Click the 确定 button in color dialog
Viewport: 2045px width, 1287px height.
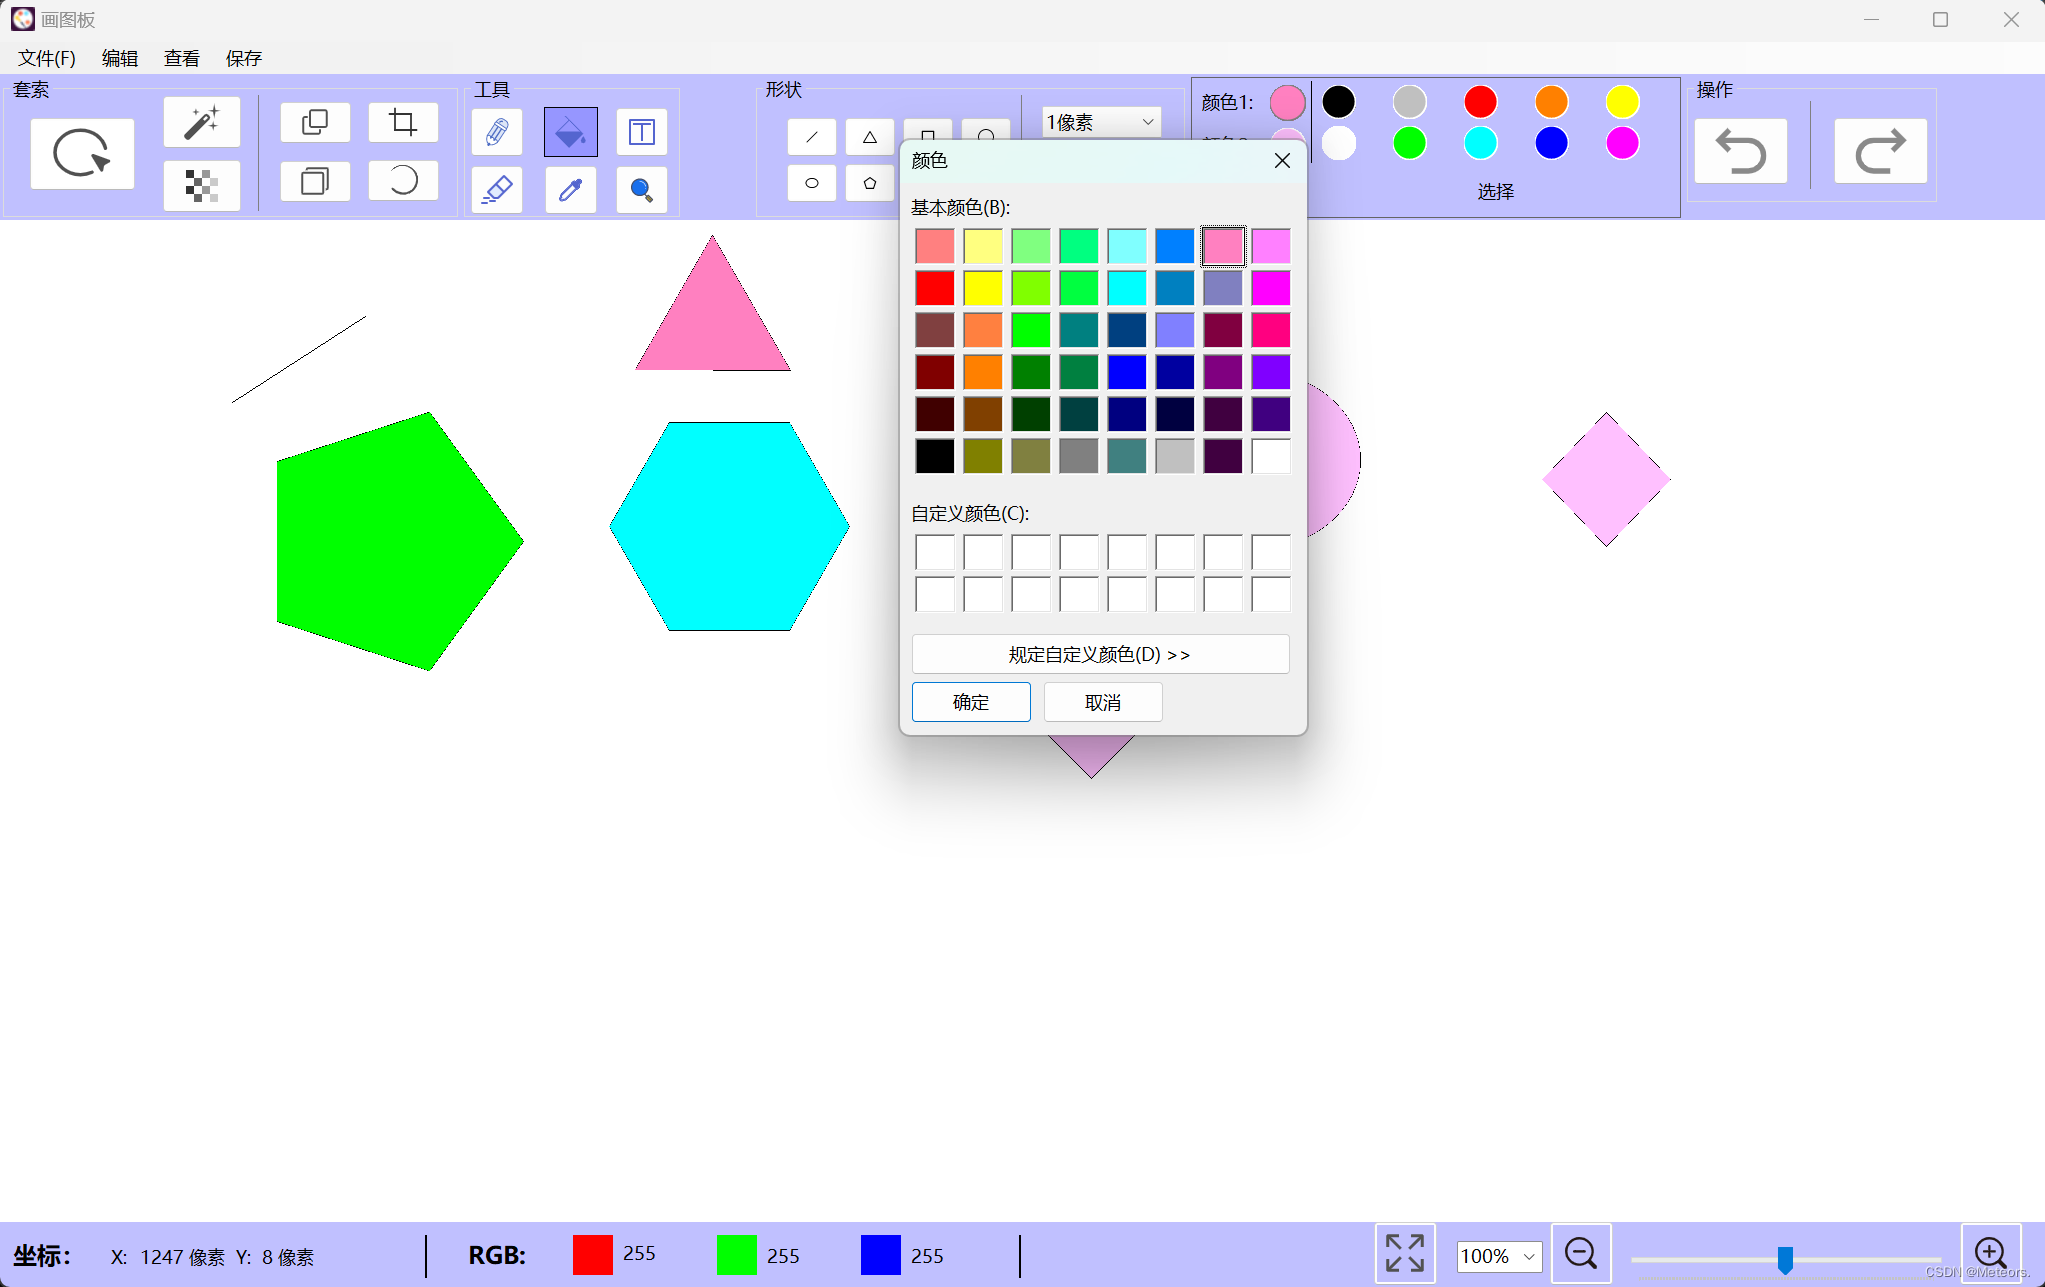970,702
